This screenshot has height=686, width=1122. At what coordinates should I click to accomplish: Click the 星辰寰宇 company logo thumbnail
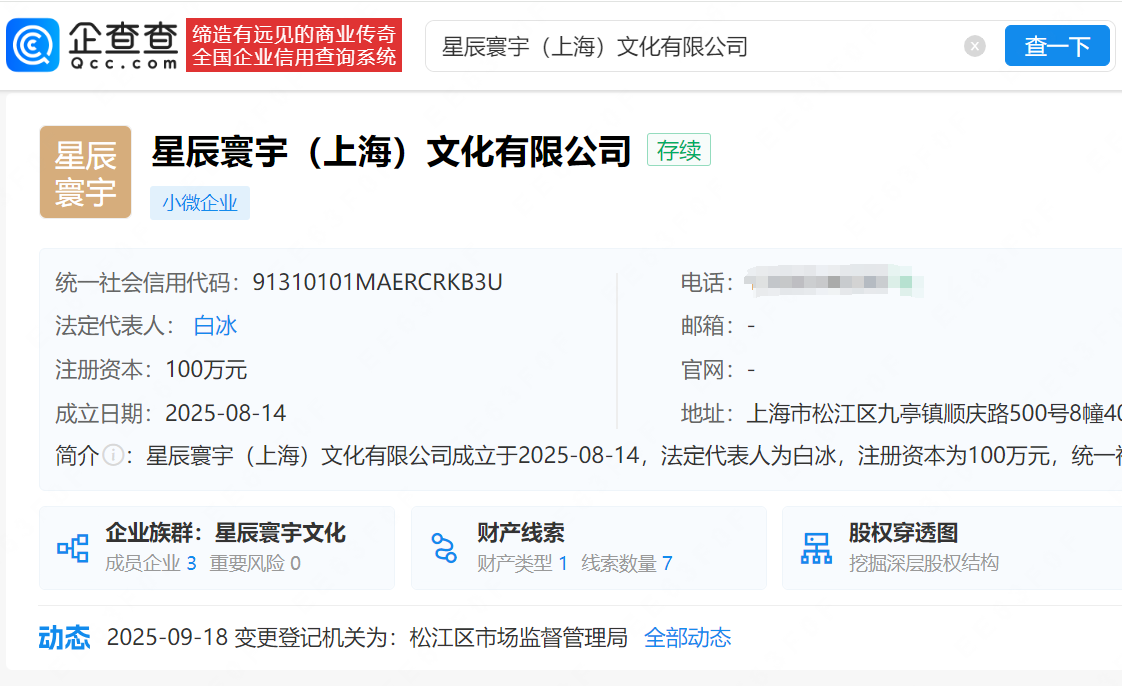(85, 172)
